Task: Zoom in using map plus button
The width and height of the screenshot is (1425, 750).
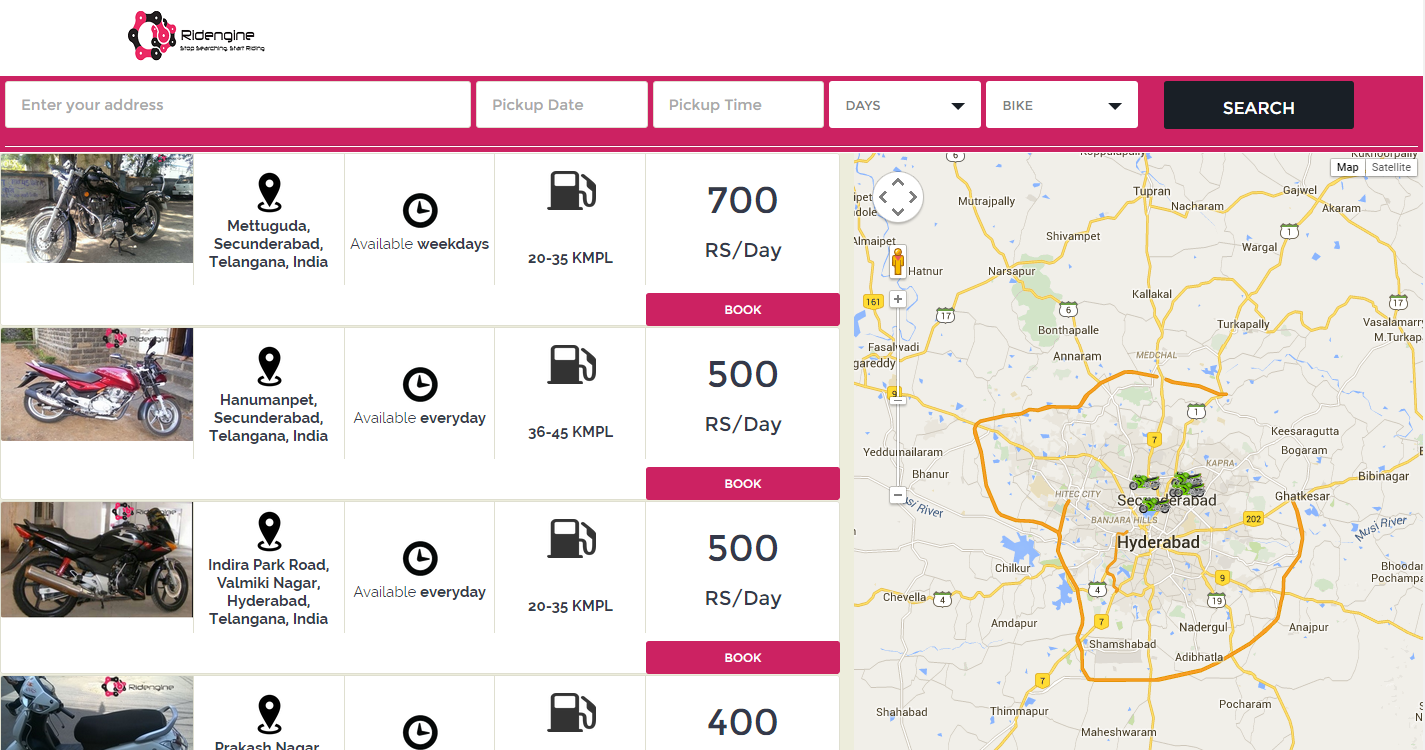Action: point(898,299)
